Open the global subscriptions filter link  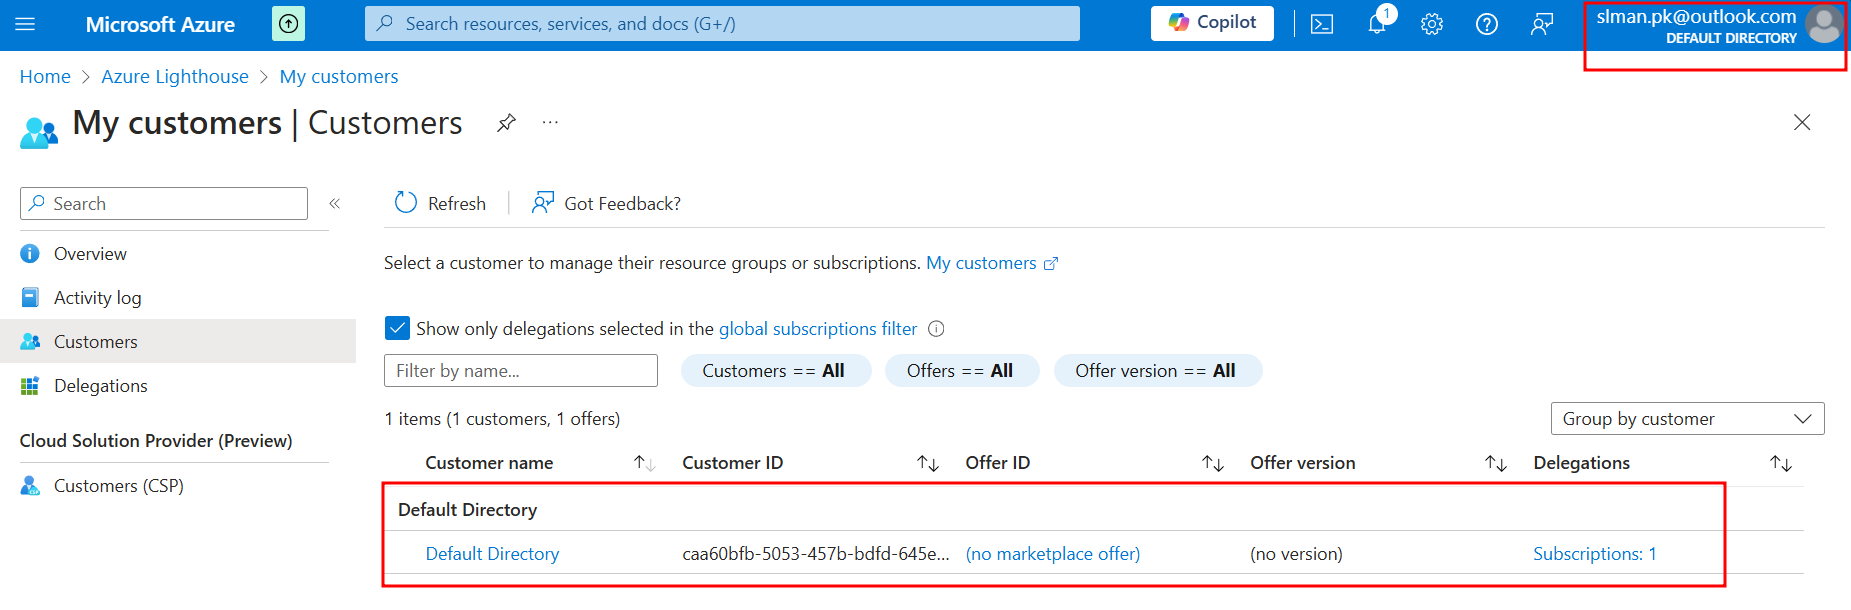click(x=818, y=329)
